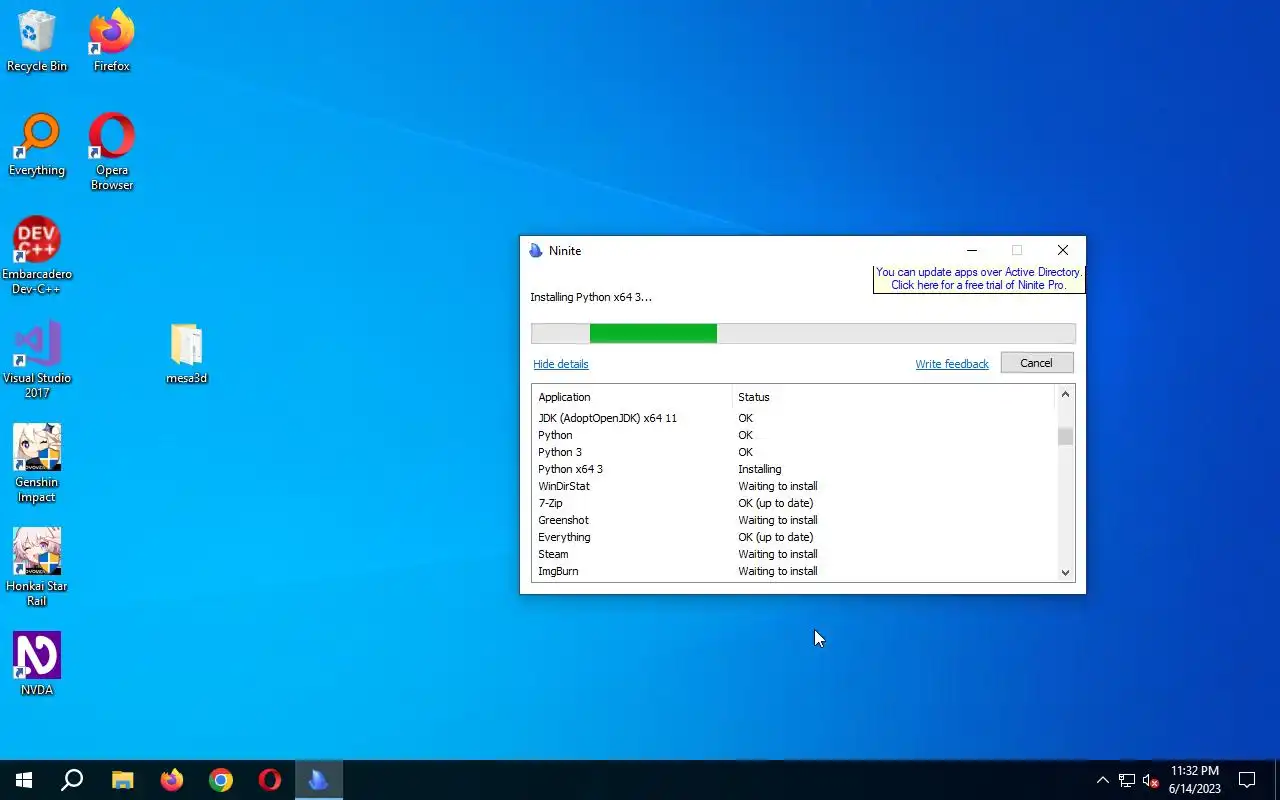Image resolution: width=1280 pixels, height=800 pixels.
Task: Click the Installing status of Python x64 3
Action: pyautogui.click(x=760, y=469)
